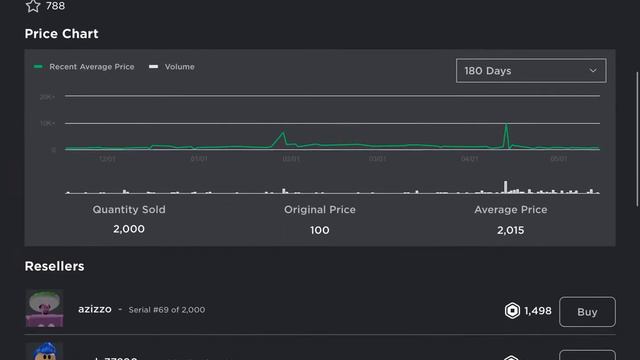Click azizzo's avatar thumbnail

pos(44,308)
